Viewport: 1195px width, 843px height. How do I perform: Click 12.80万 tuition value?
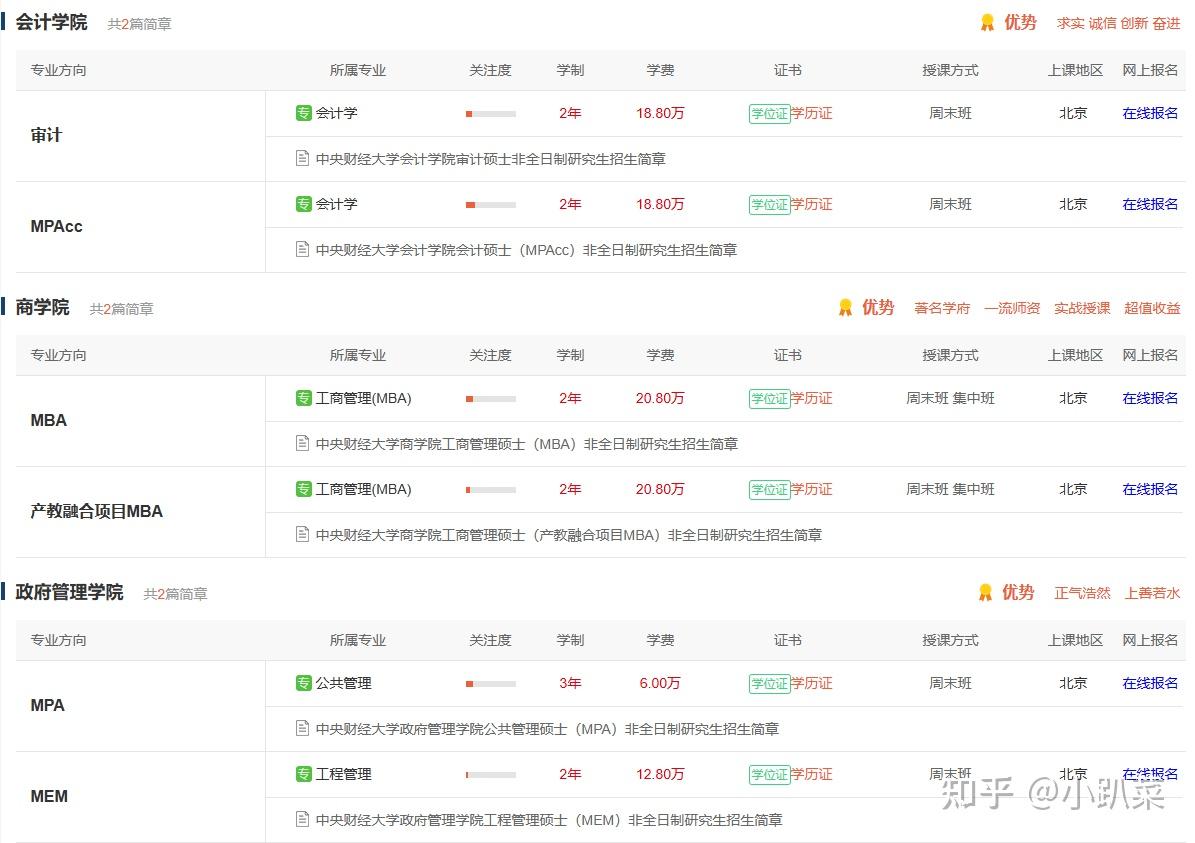(660, 774)
